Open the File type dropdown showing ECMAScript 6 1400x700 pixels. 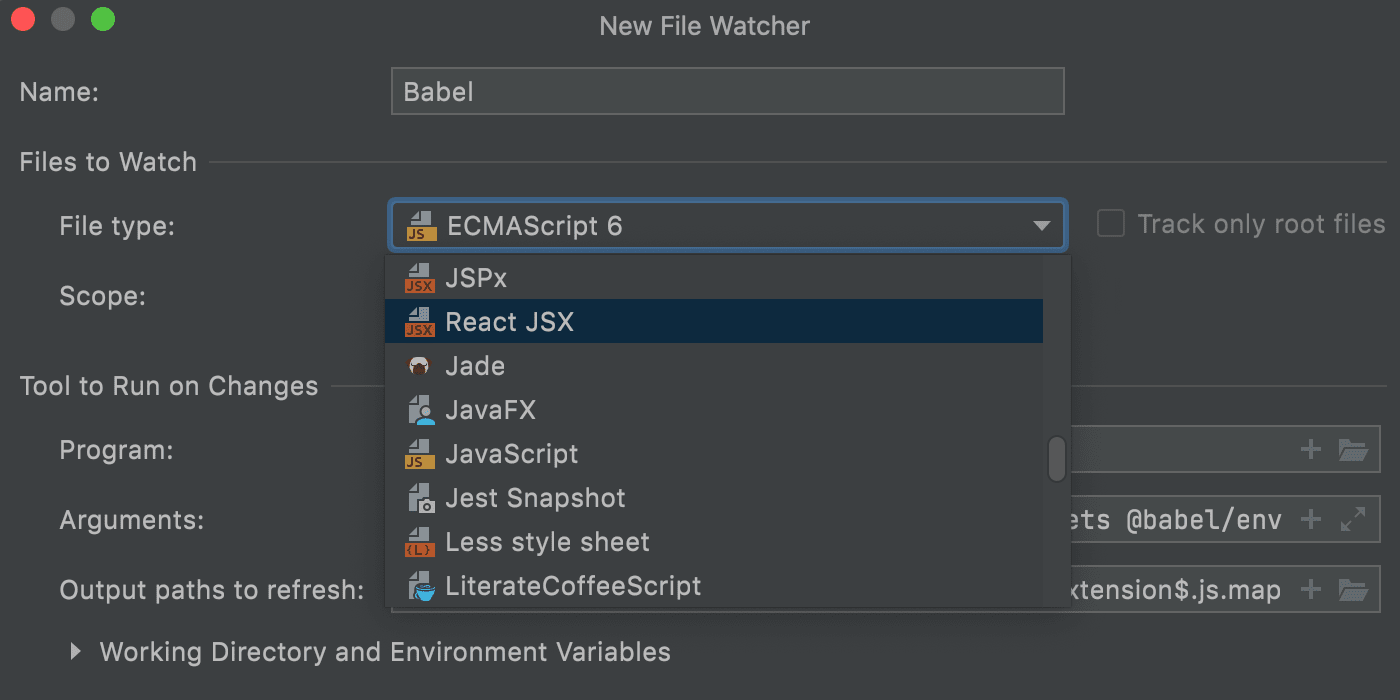pyautogui.click(x=727, y=226)
